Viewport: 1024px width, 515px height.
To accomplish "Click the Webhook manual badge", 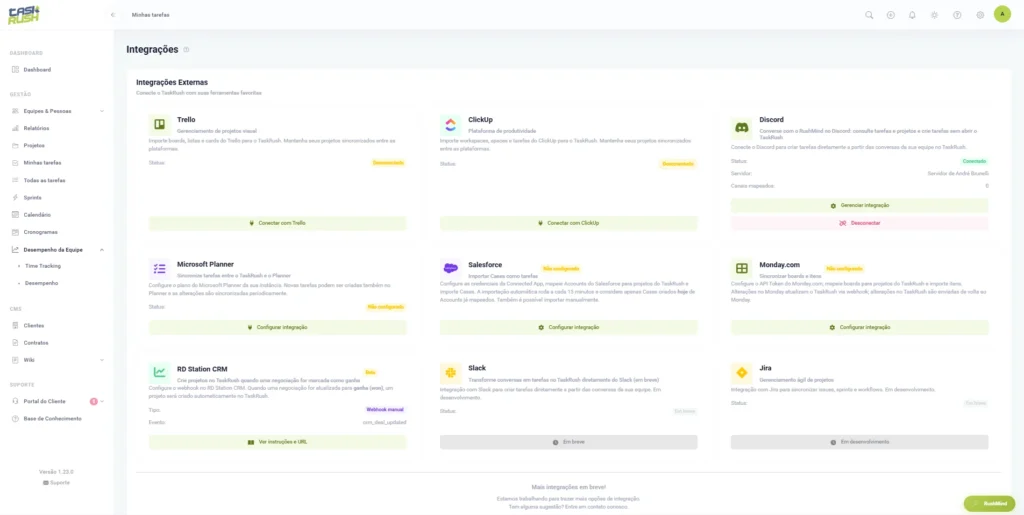I will pyautogui.click(x=385, y=410).
